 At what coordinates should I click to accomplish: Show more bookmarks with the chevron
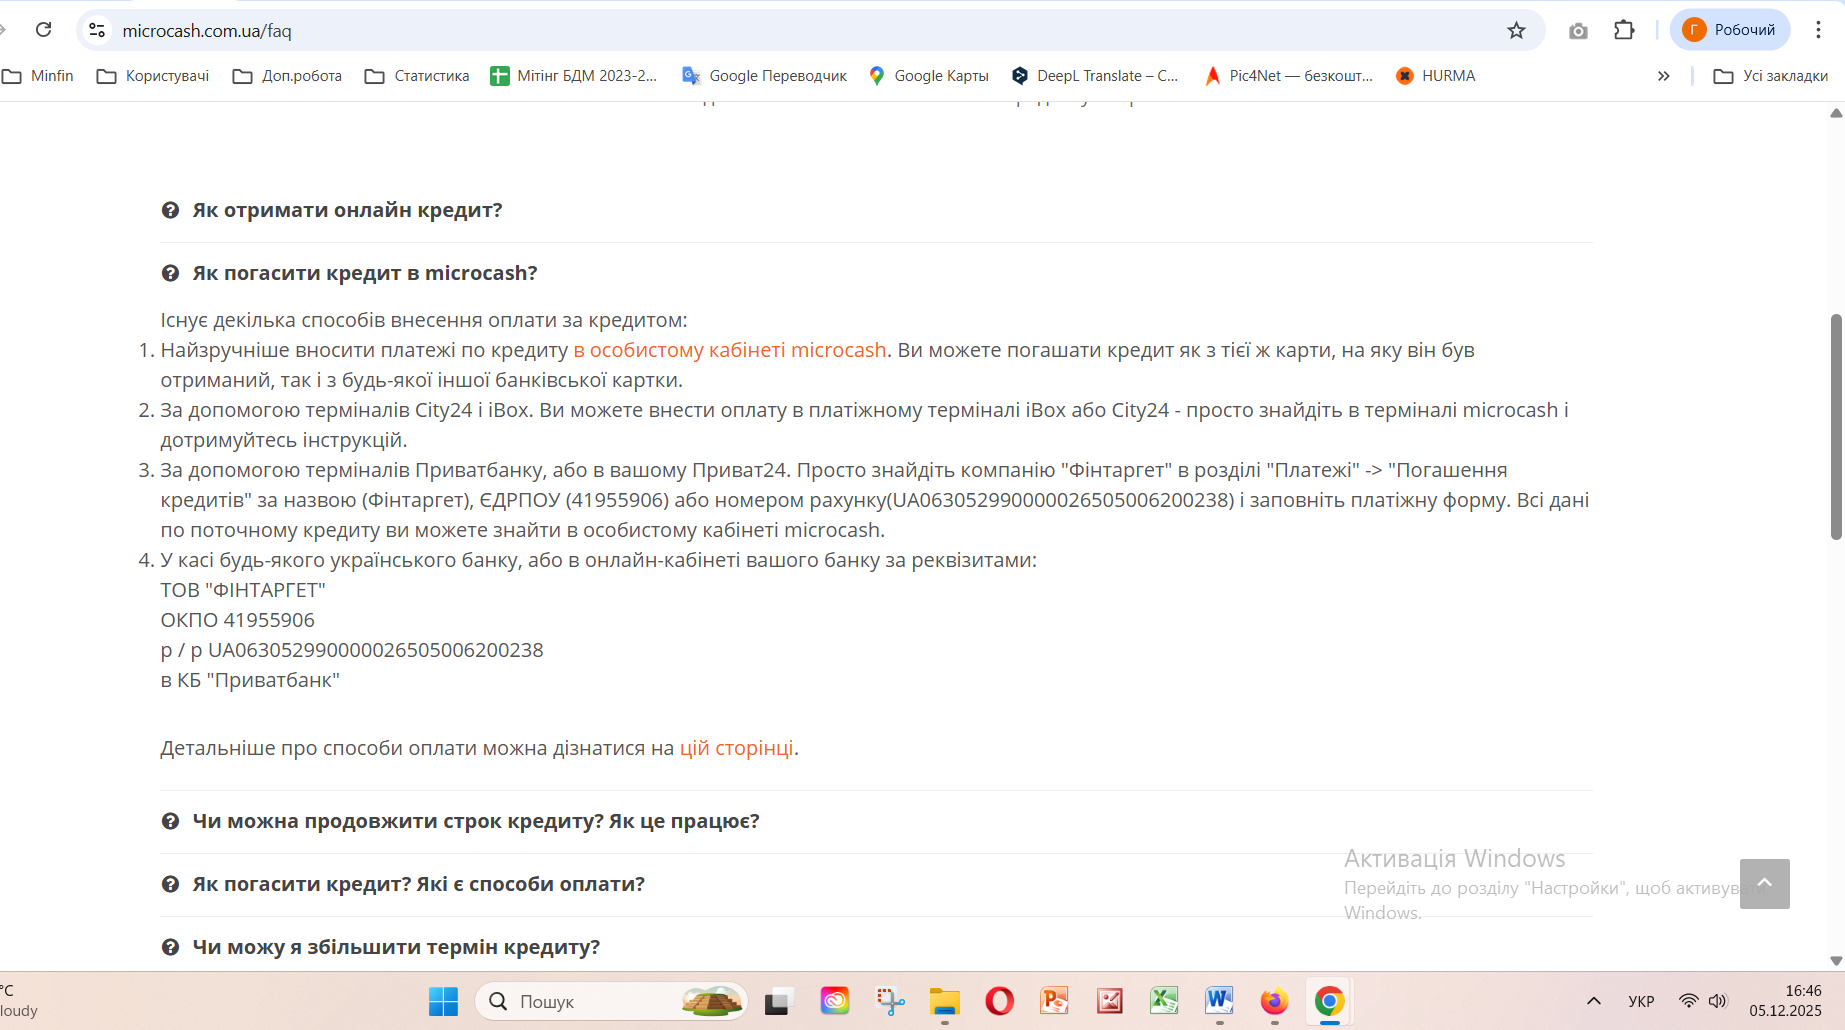(1663, 76)
